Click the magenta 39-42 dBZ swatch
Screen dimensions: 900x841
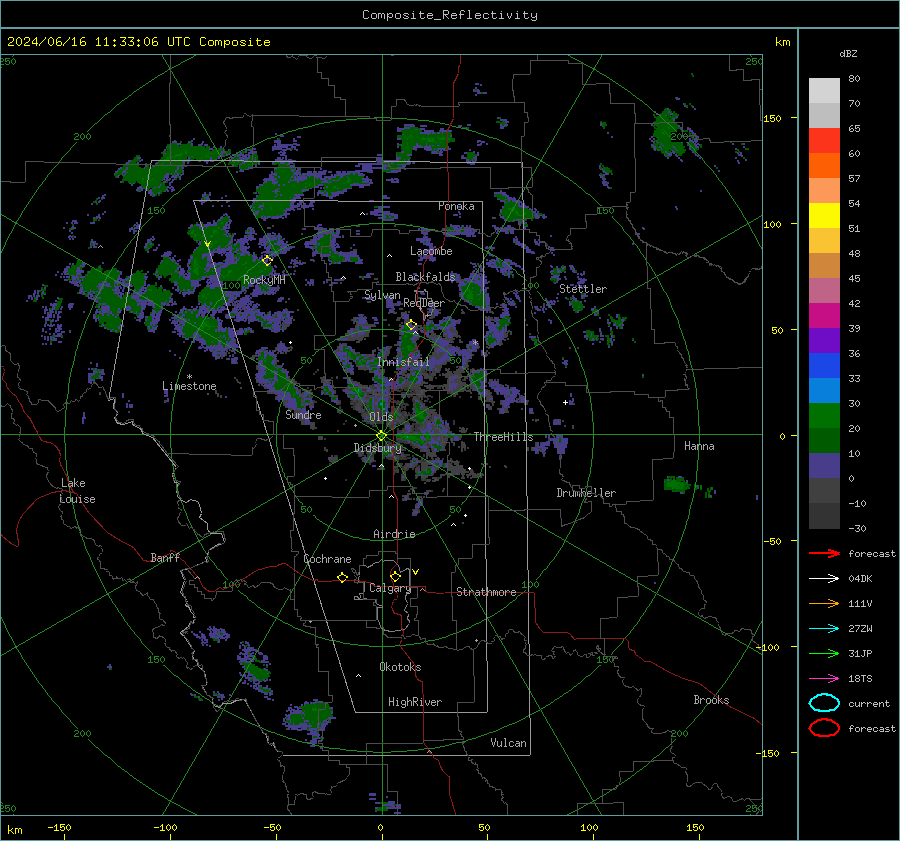[824, 316]
